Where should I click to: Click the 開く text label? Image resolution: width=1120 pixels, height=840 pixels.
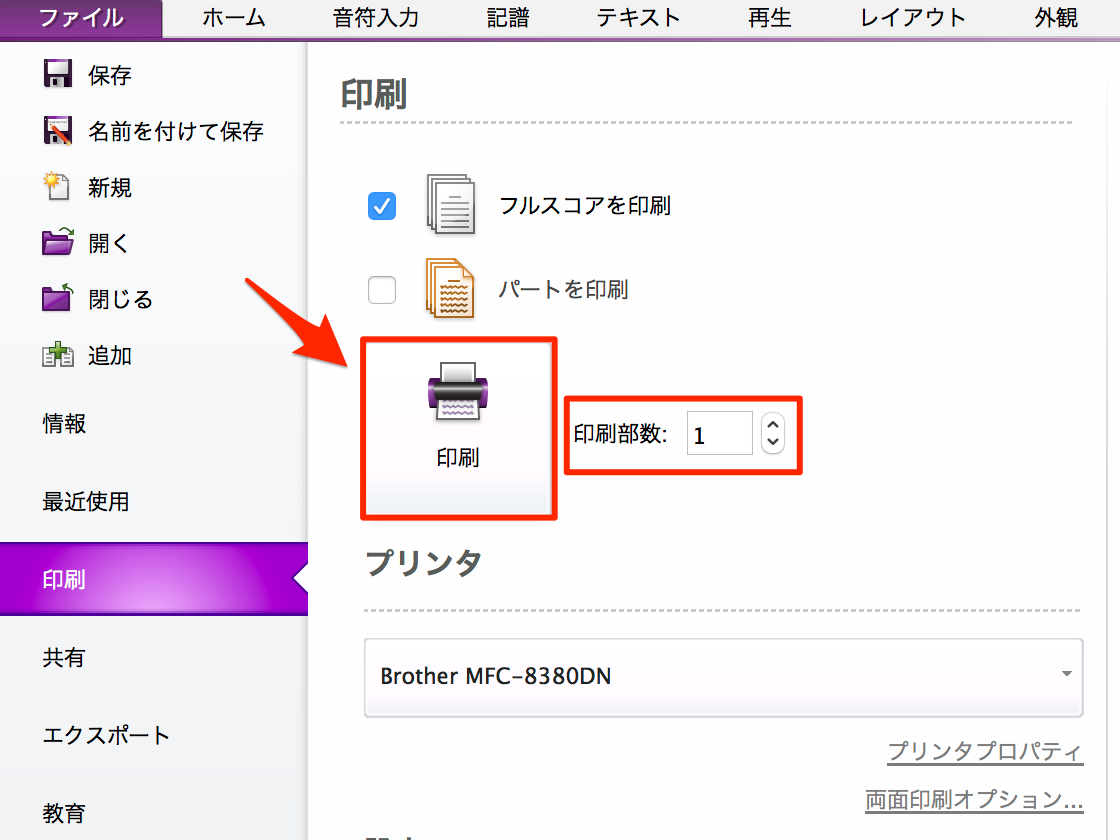click(109, 243)
